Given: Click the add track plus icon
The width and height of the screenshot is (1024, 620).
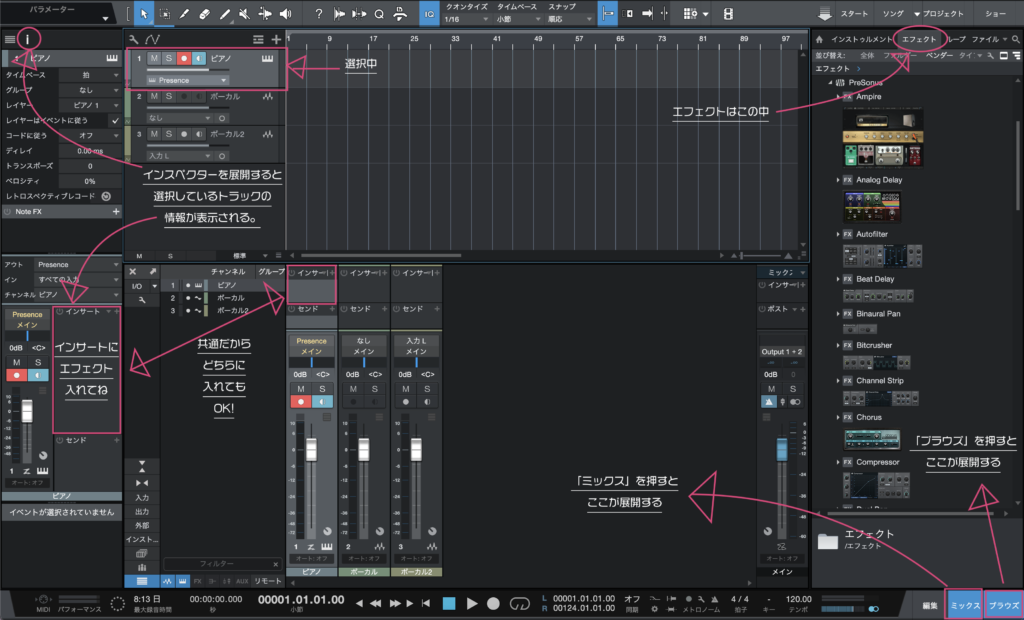Looking at the screenshot, I should click(276, 39).
